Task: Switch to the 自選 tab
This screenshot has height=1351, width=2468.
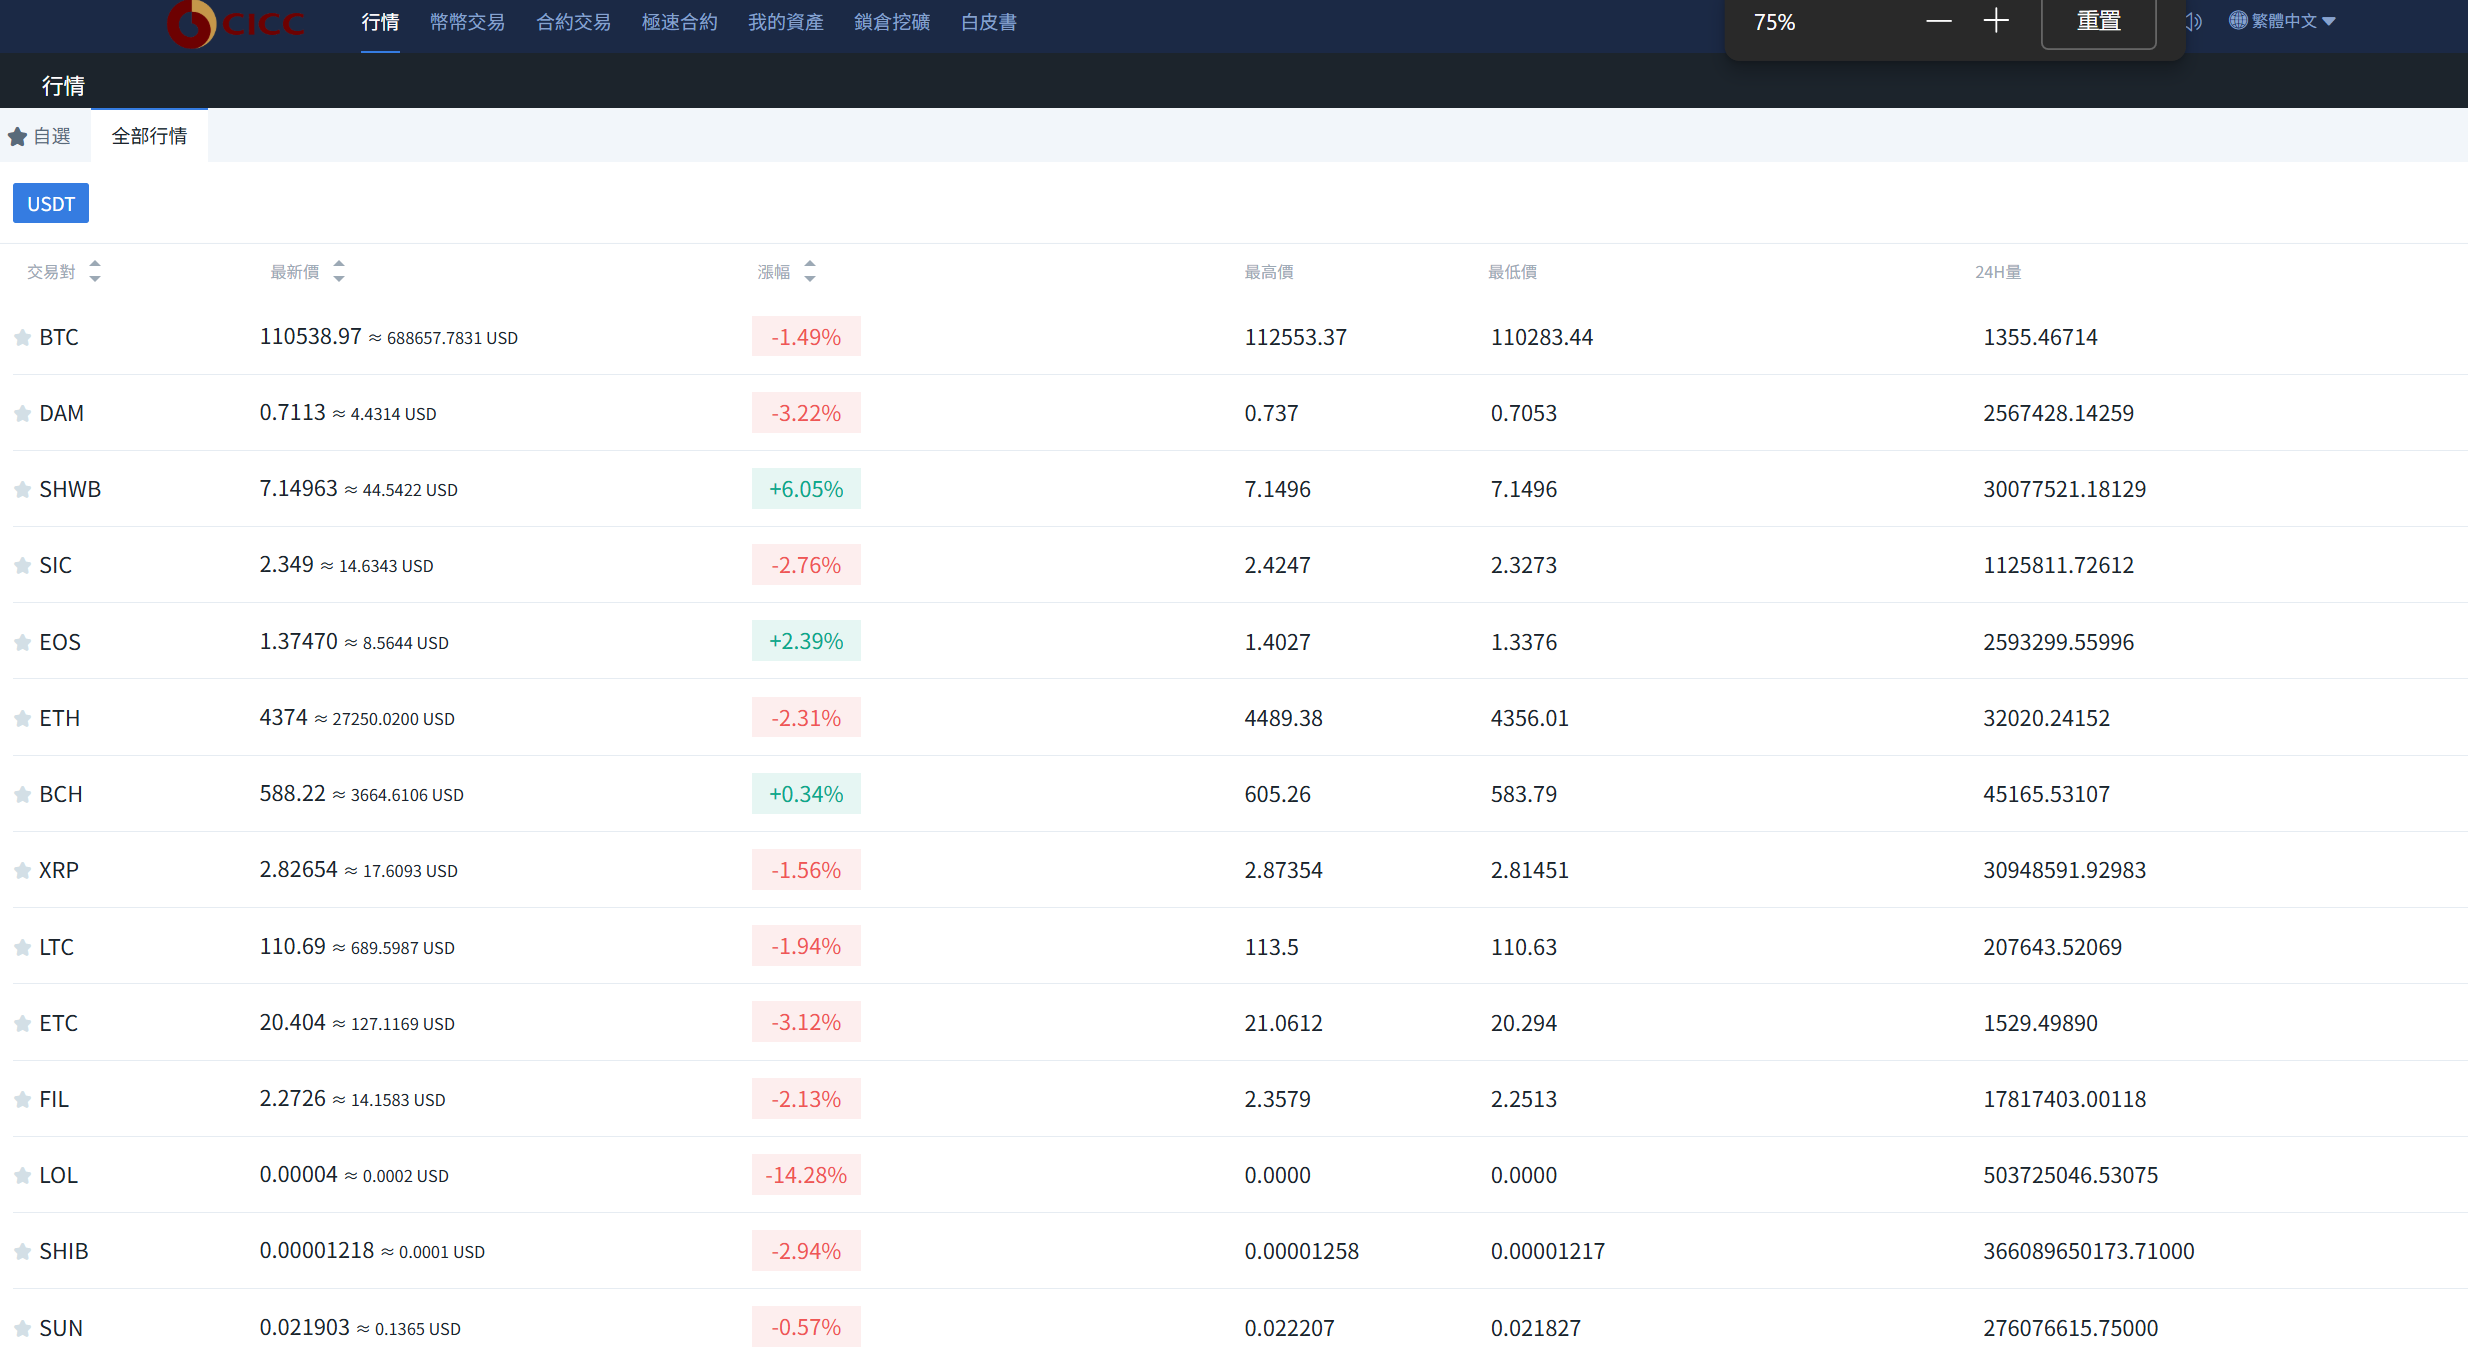Action: point(41,136)
